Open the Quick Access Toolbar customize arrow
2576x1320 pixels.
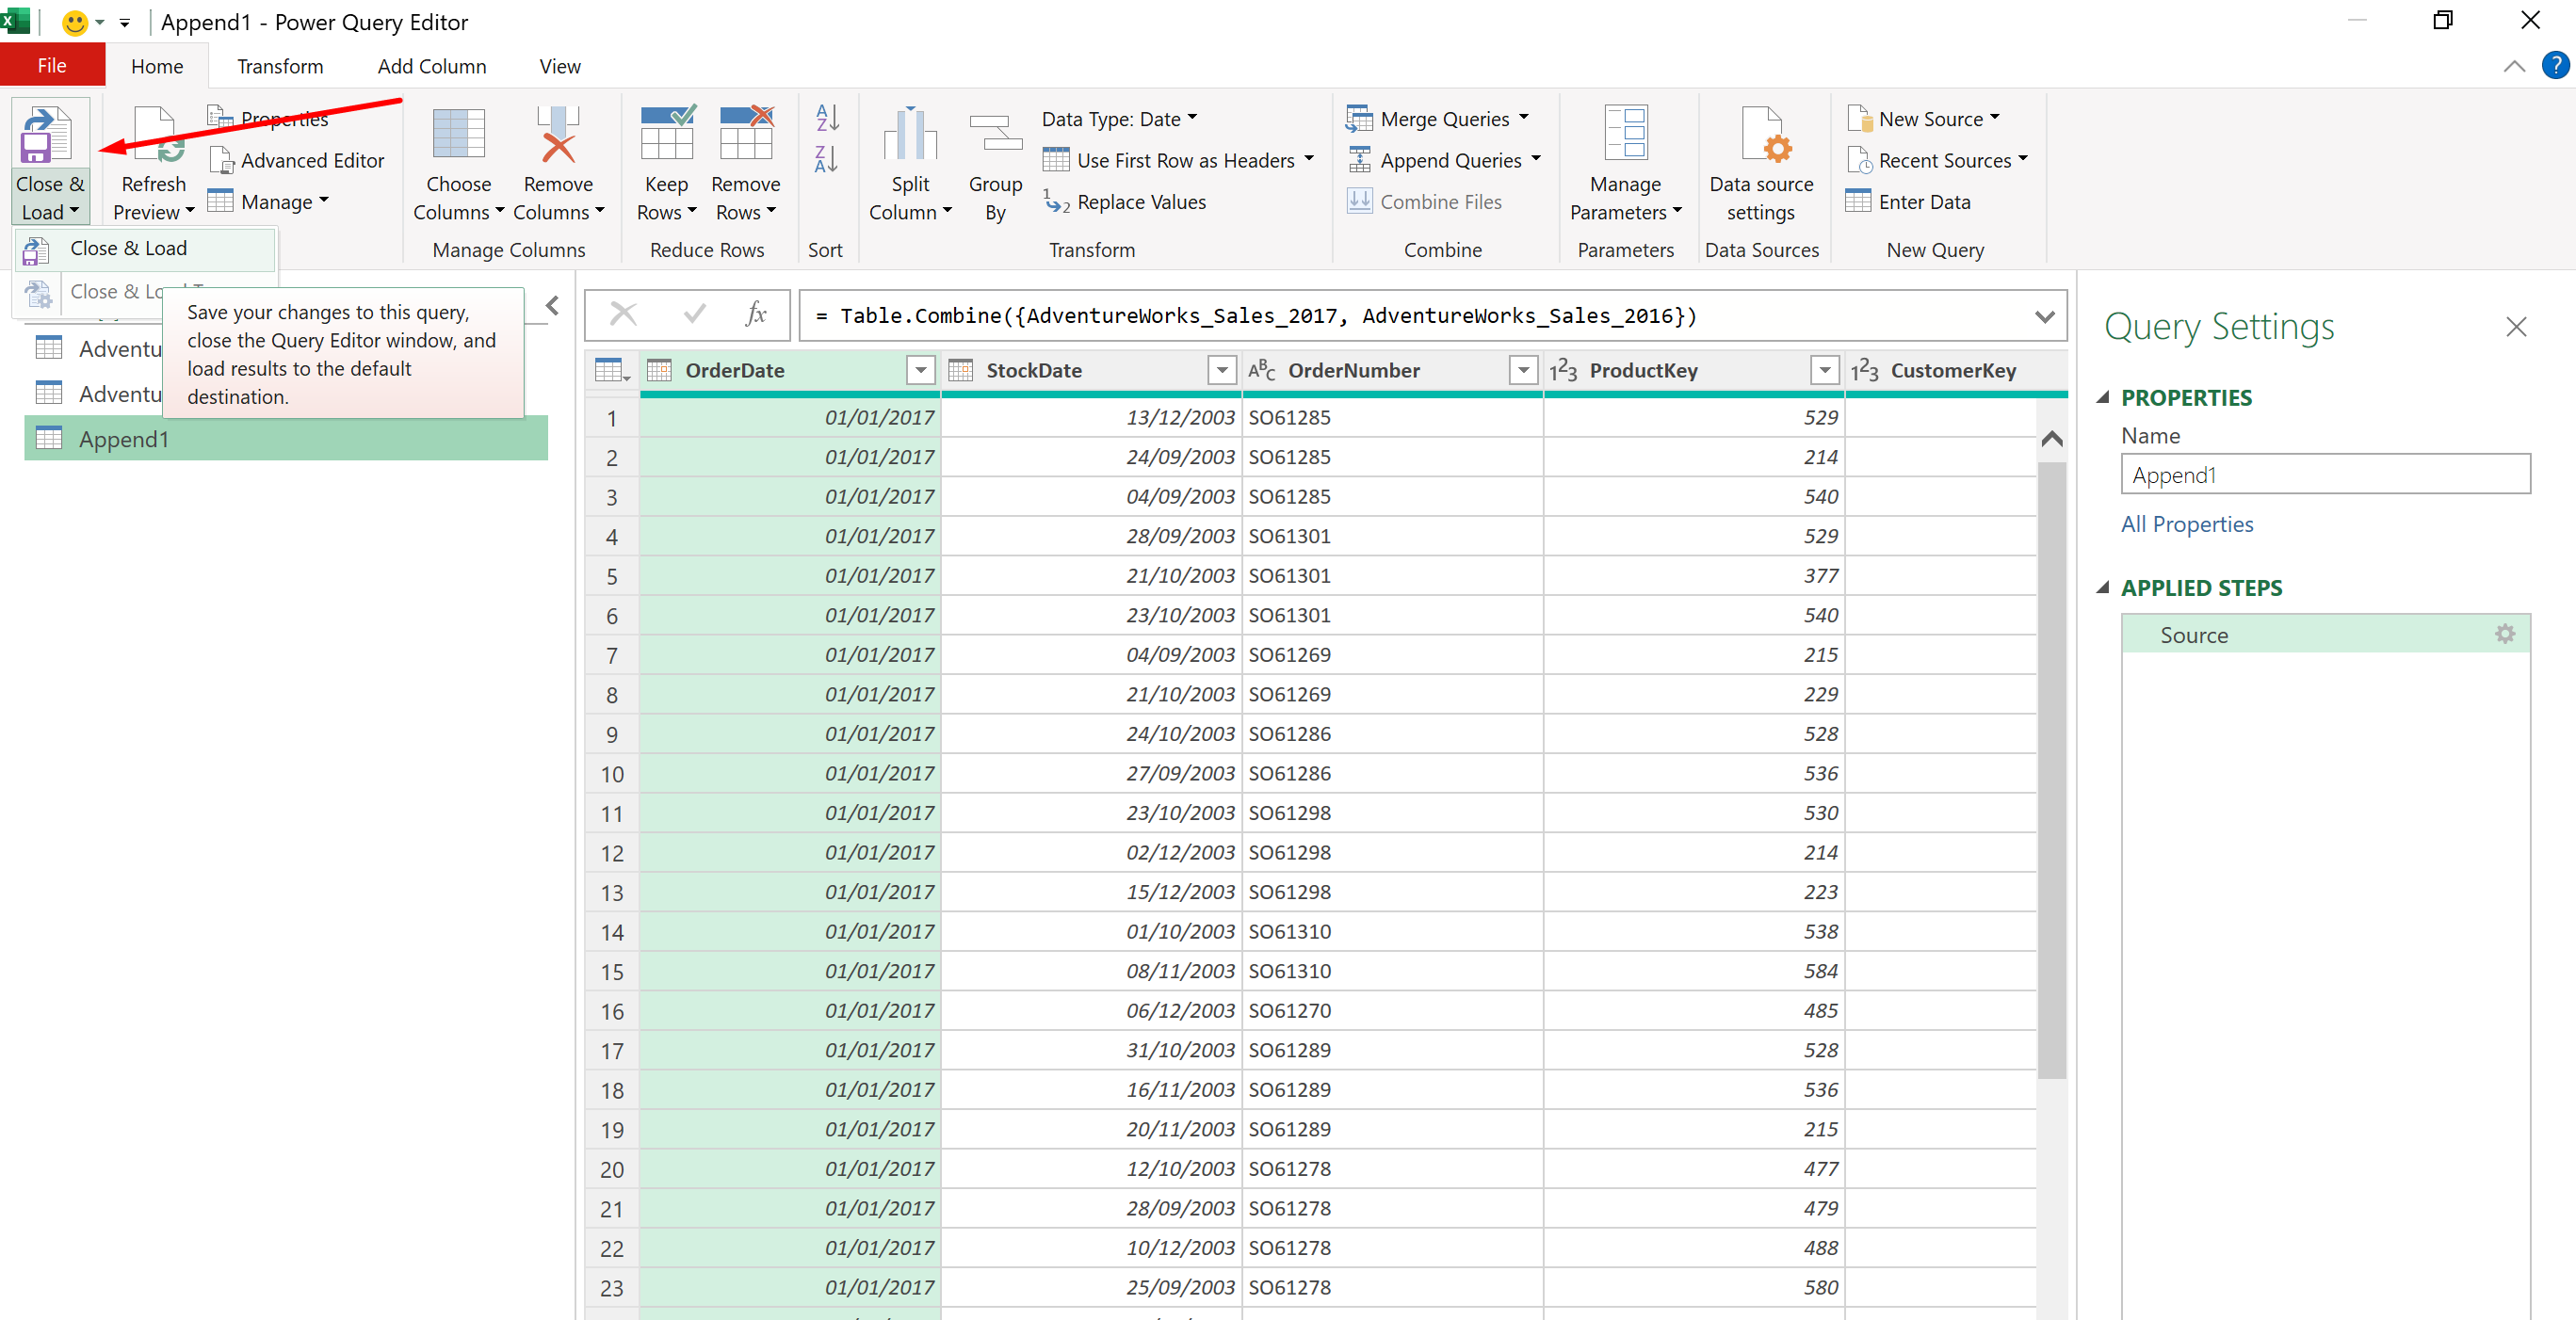pos(124,22)
